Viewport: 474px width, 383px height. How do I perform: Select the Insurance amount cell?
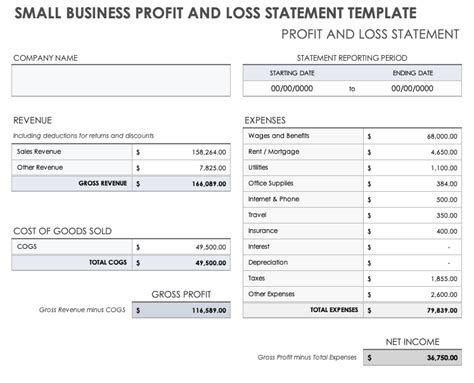(413, 231)
